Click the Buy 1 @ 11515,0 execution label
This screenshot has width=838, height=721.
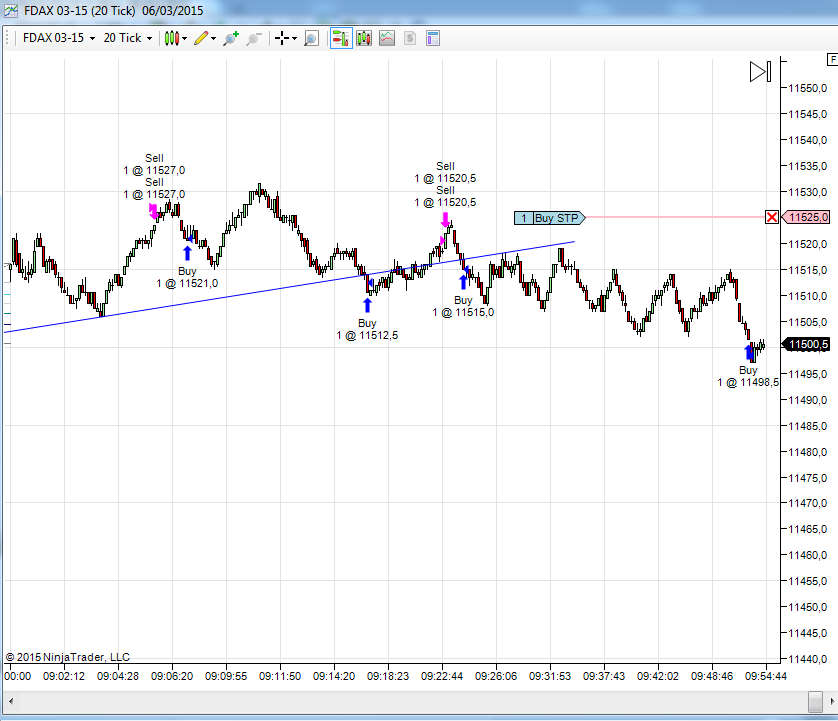[463, 306]
